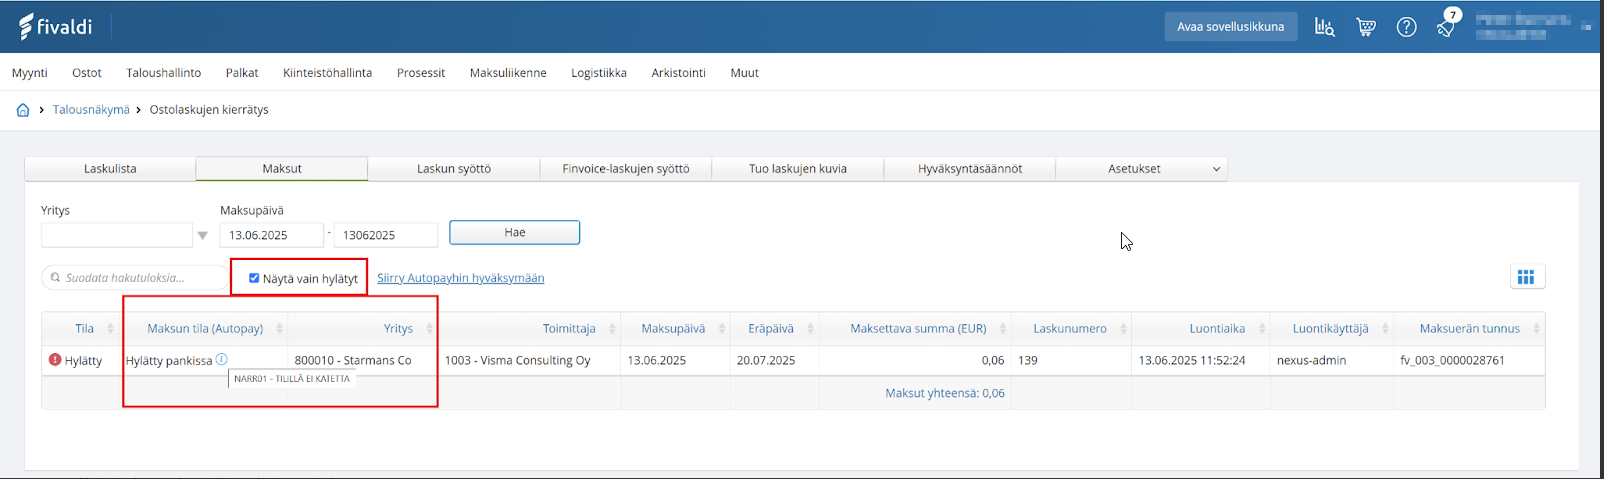Open the Kiinteistöhallinta menu
1604x479 pixels.
[x=328, y=73]
